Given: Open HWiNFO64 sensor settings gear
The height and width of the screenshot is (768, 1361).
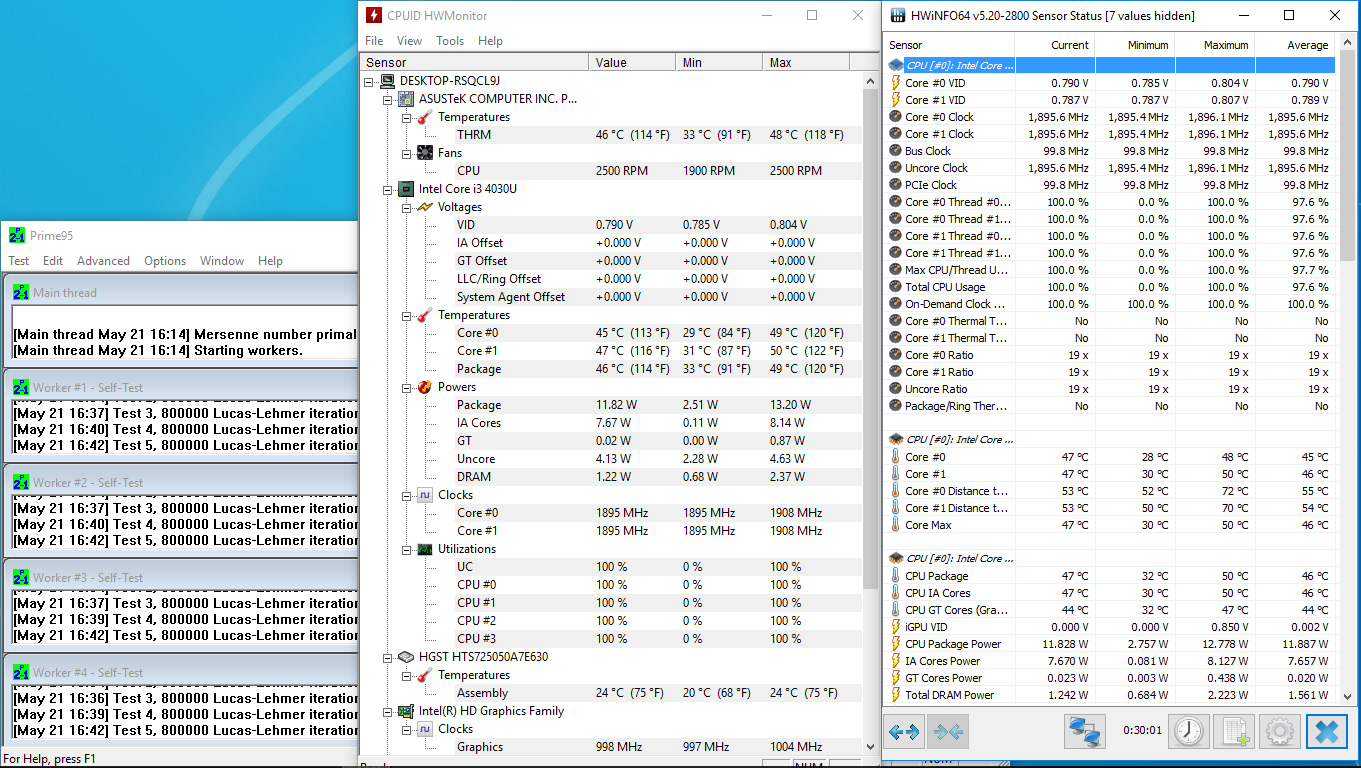Looking at the screenshot, I should pyautogui.click(x=1281, y=732).
